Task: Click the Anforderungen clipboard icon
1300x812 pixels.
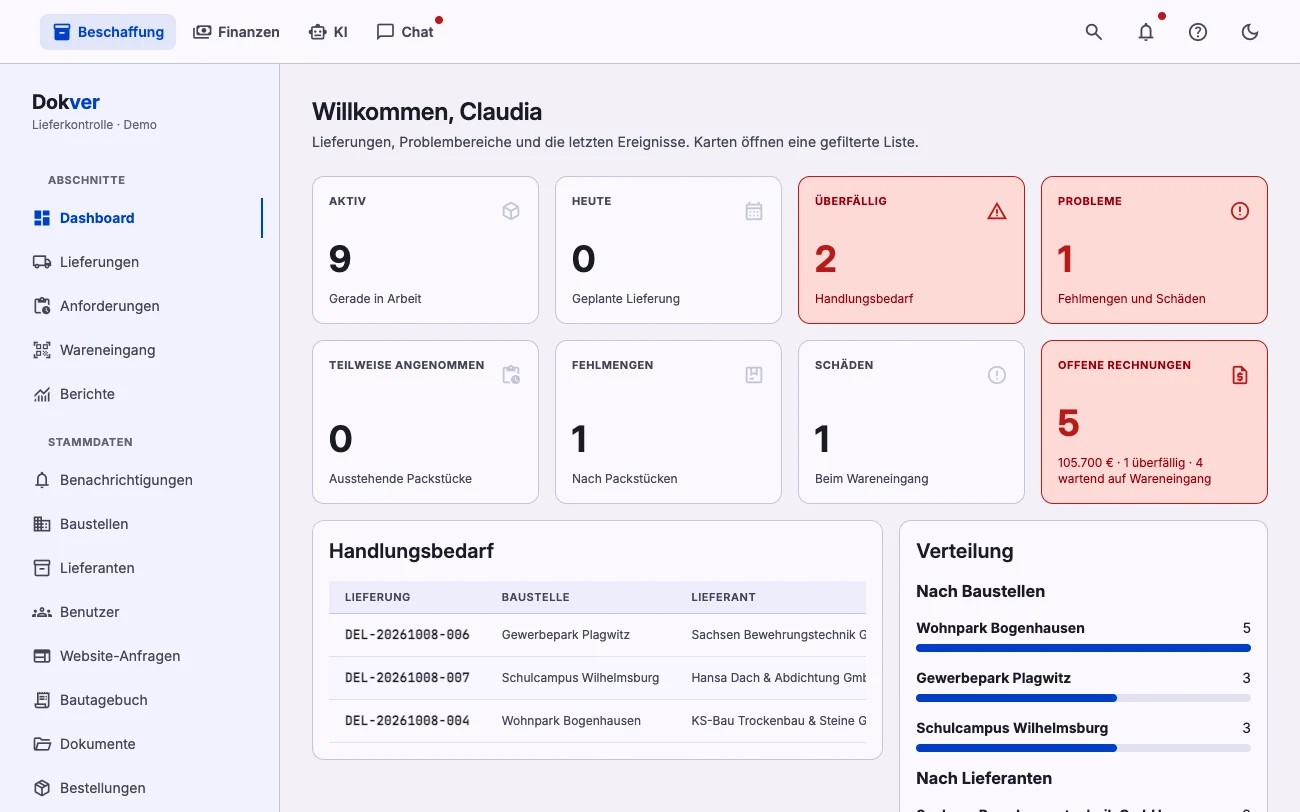Action: click(x=42, y=306)
